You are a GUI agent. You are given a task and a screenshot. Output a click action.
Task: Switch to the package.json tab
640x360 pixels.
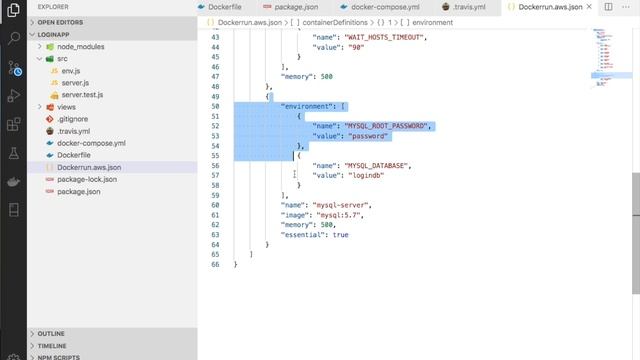(x=291, y=7)
